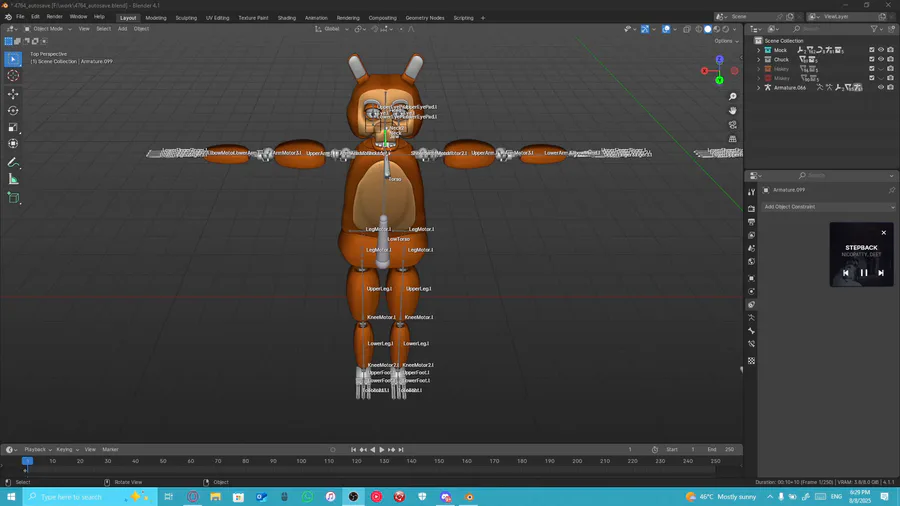
Task: Switch to solid viewport shading
Action: point(708,29)
